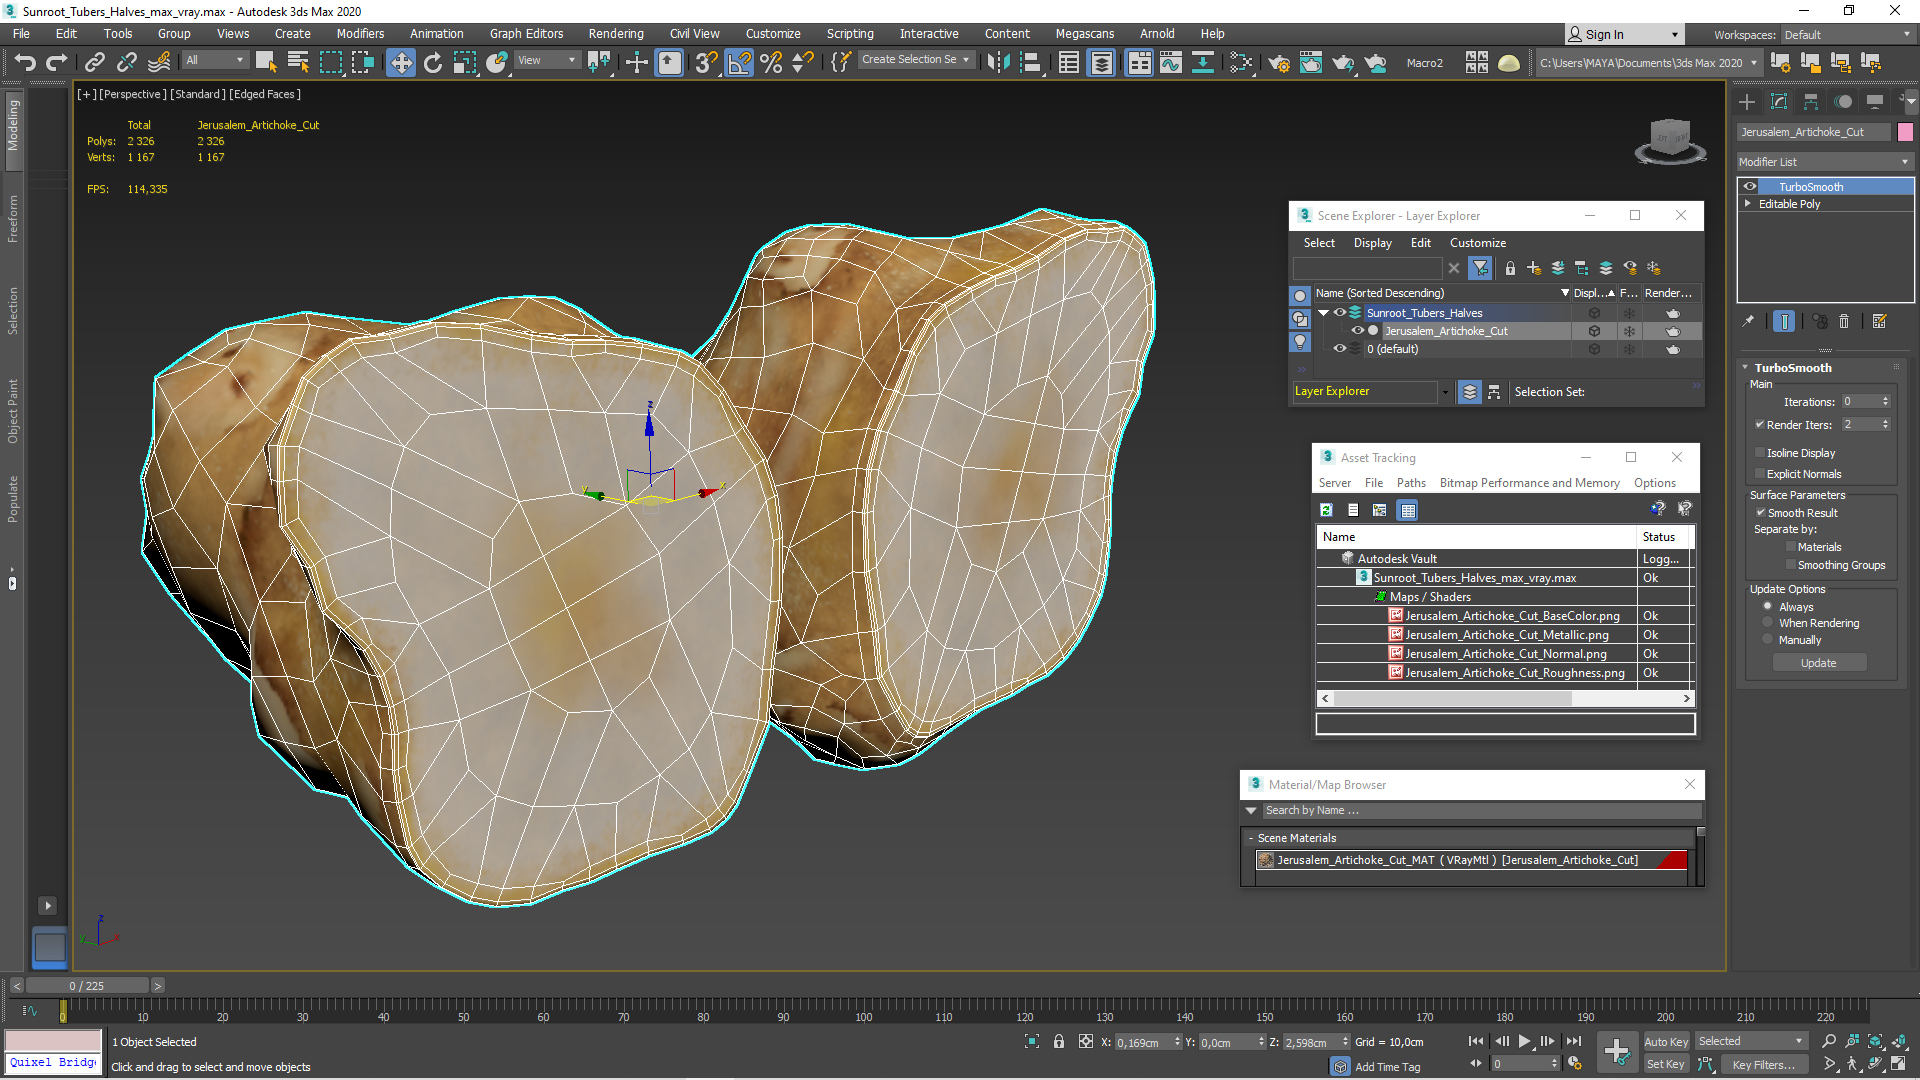
Task: Click the Refresh icon in Asset Tracking
Action: click(1326, 510)
